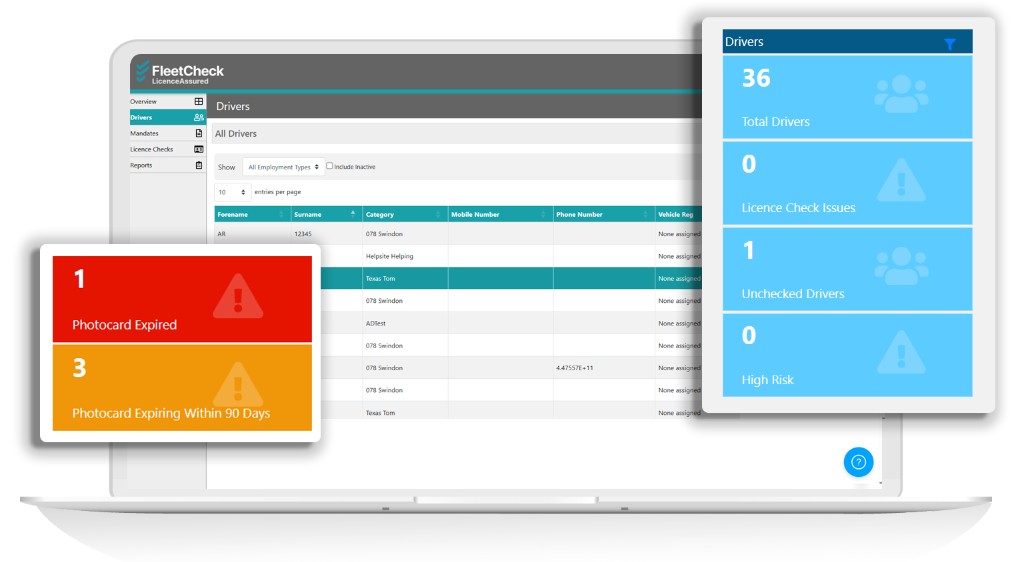Select the Unchecked Drivers tile

click(846, 269)
